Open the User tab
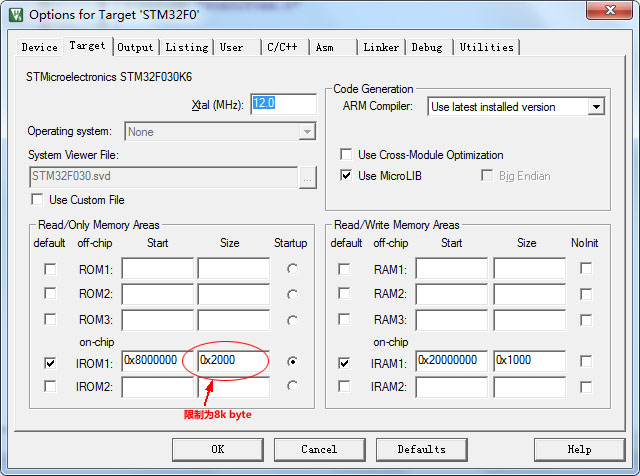The image size is (640, 476). pos(238,47)
